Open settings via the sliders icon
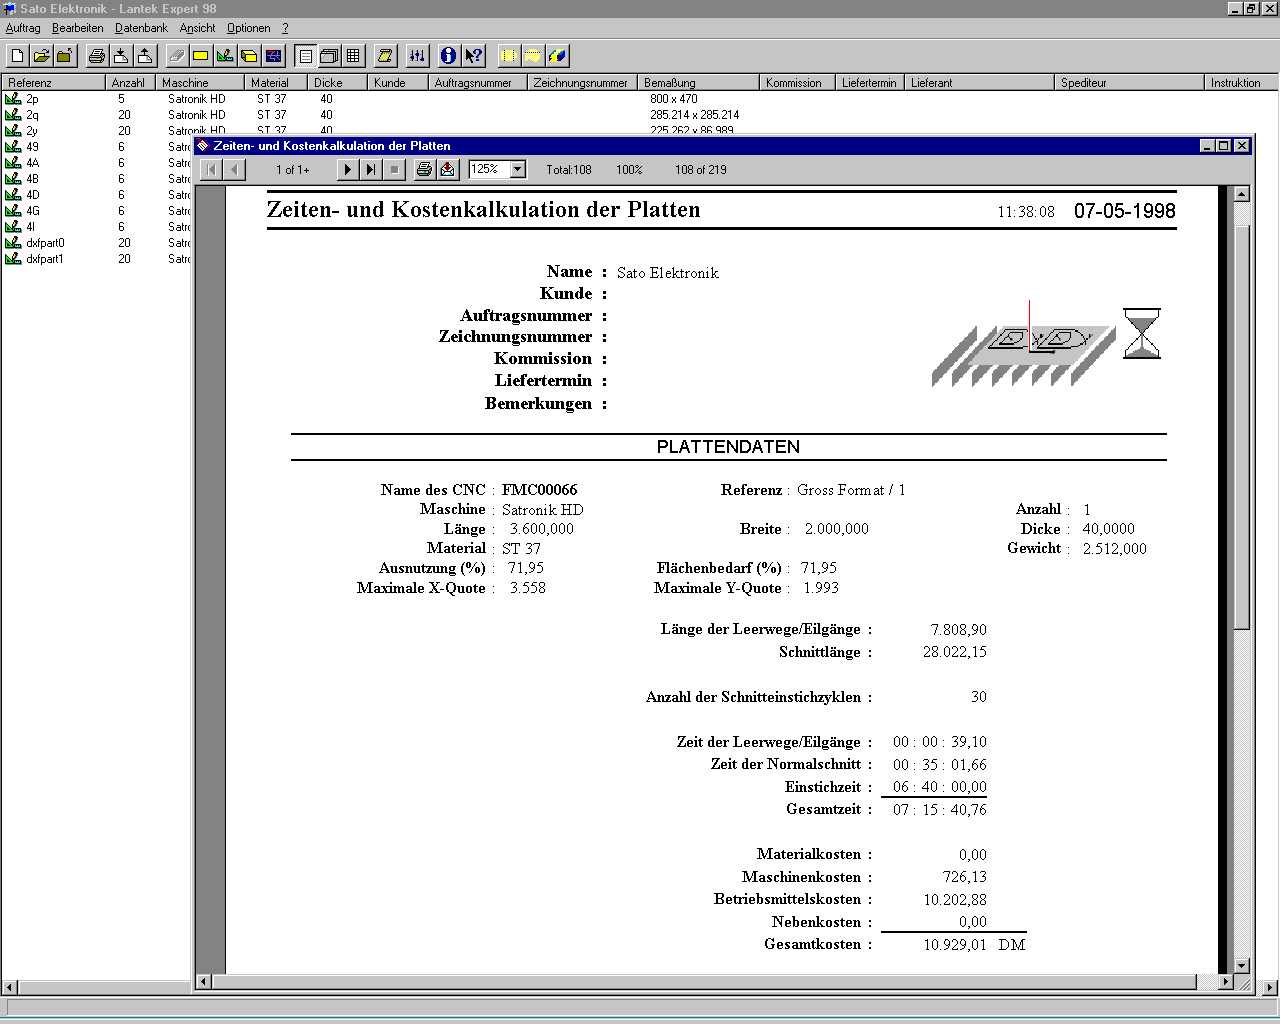1280x1024 pixels. [x=417, y=56]
